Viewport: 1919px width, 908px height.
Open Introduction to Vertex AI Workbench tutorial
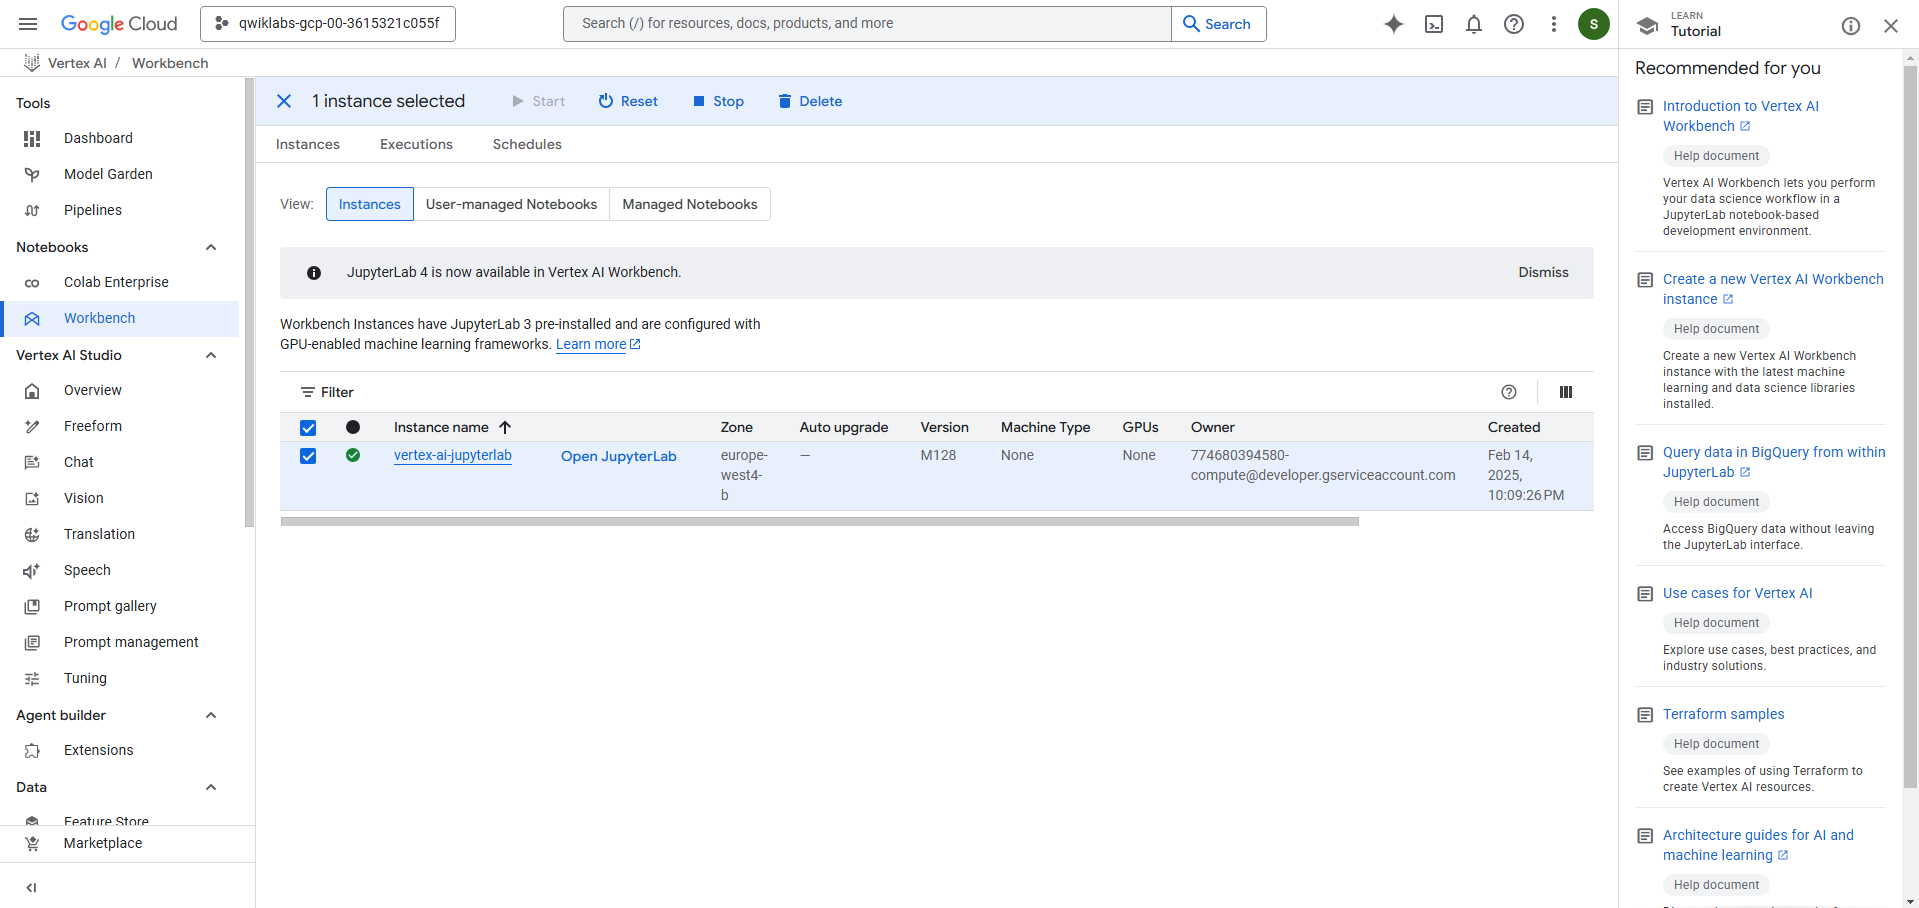[1741, 116]
